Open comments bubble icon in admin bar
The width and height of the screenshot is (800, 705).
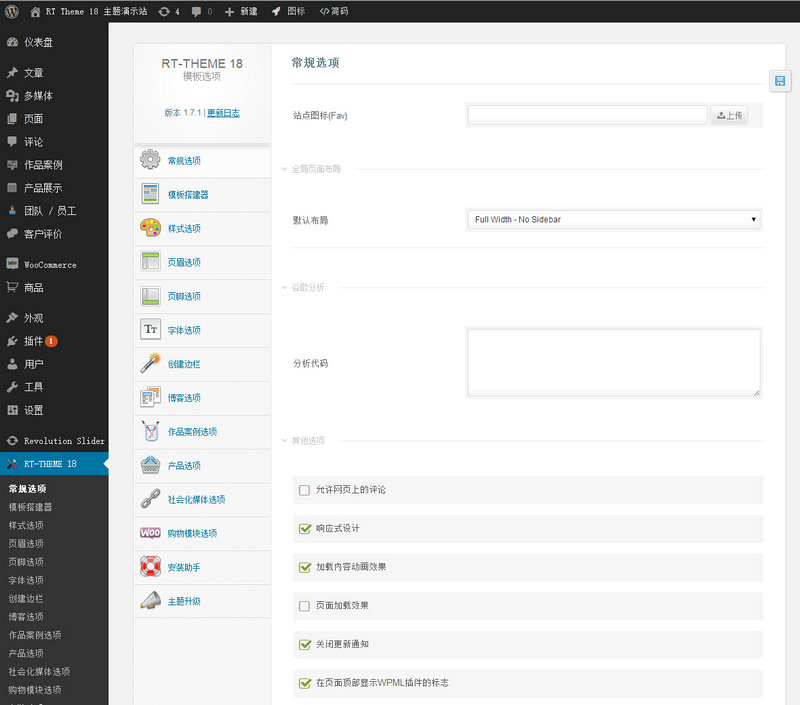point(196,12)
